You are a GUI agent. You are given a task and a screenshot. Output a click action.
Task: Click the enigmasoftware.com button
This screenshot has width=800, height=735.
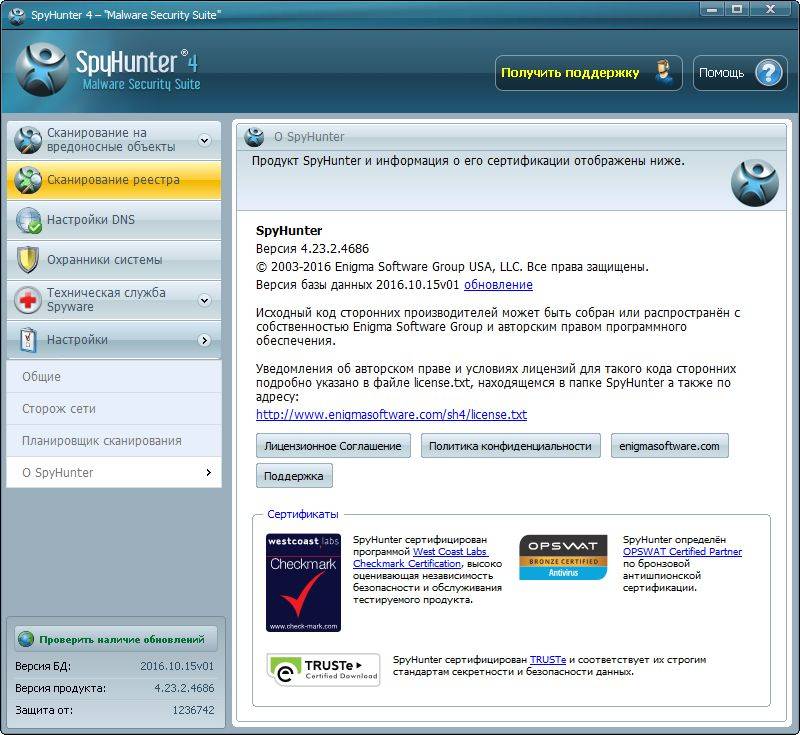coord(669,446)
